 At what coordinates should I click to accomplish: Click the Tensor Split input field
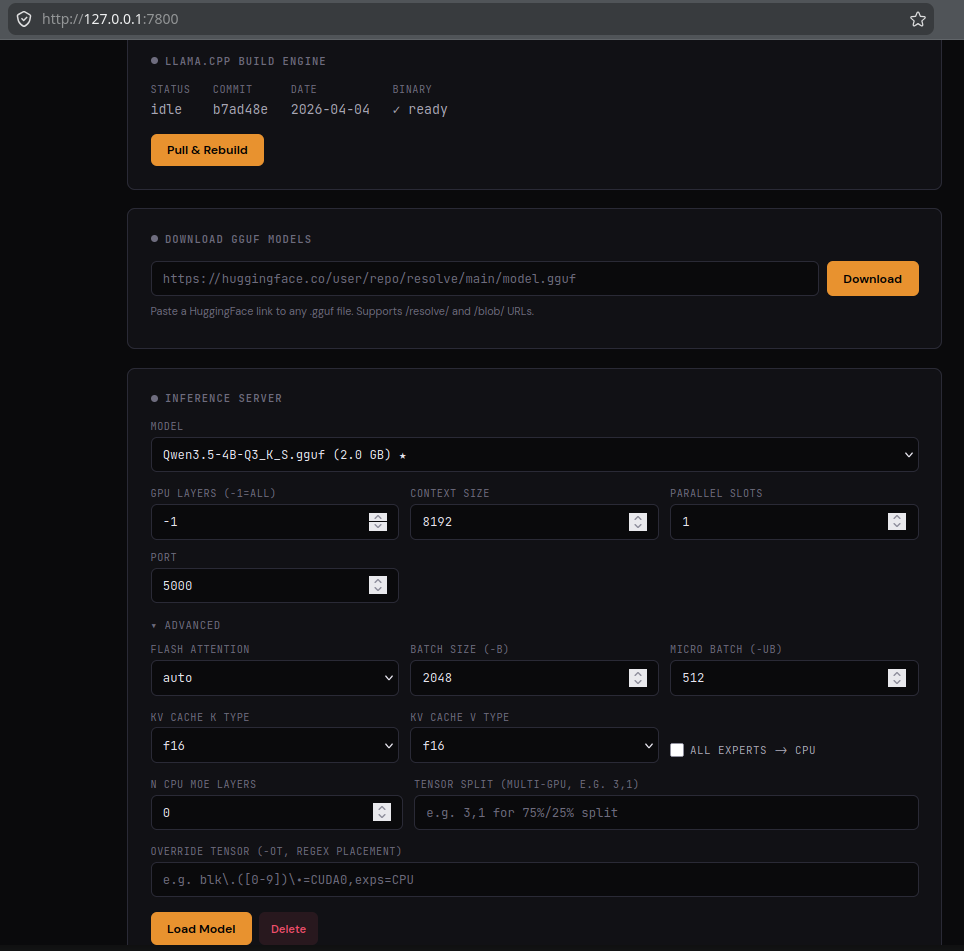point(666,813)
